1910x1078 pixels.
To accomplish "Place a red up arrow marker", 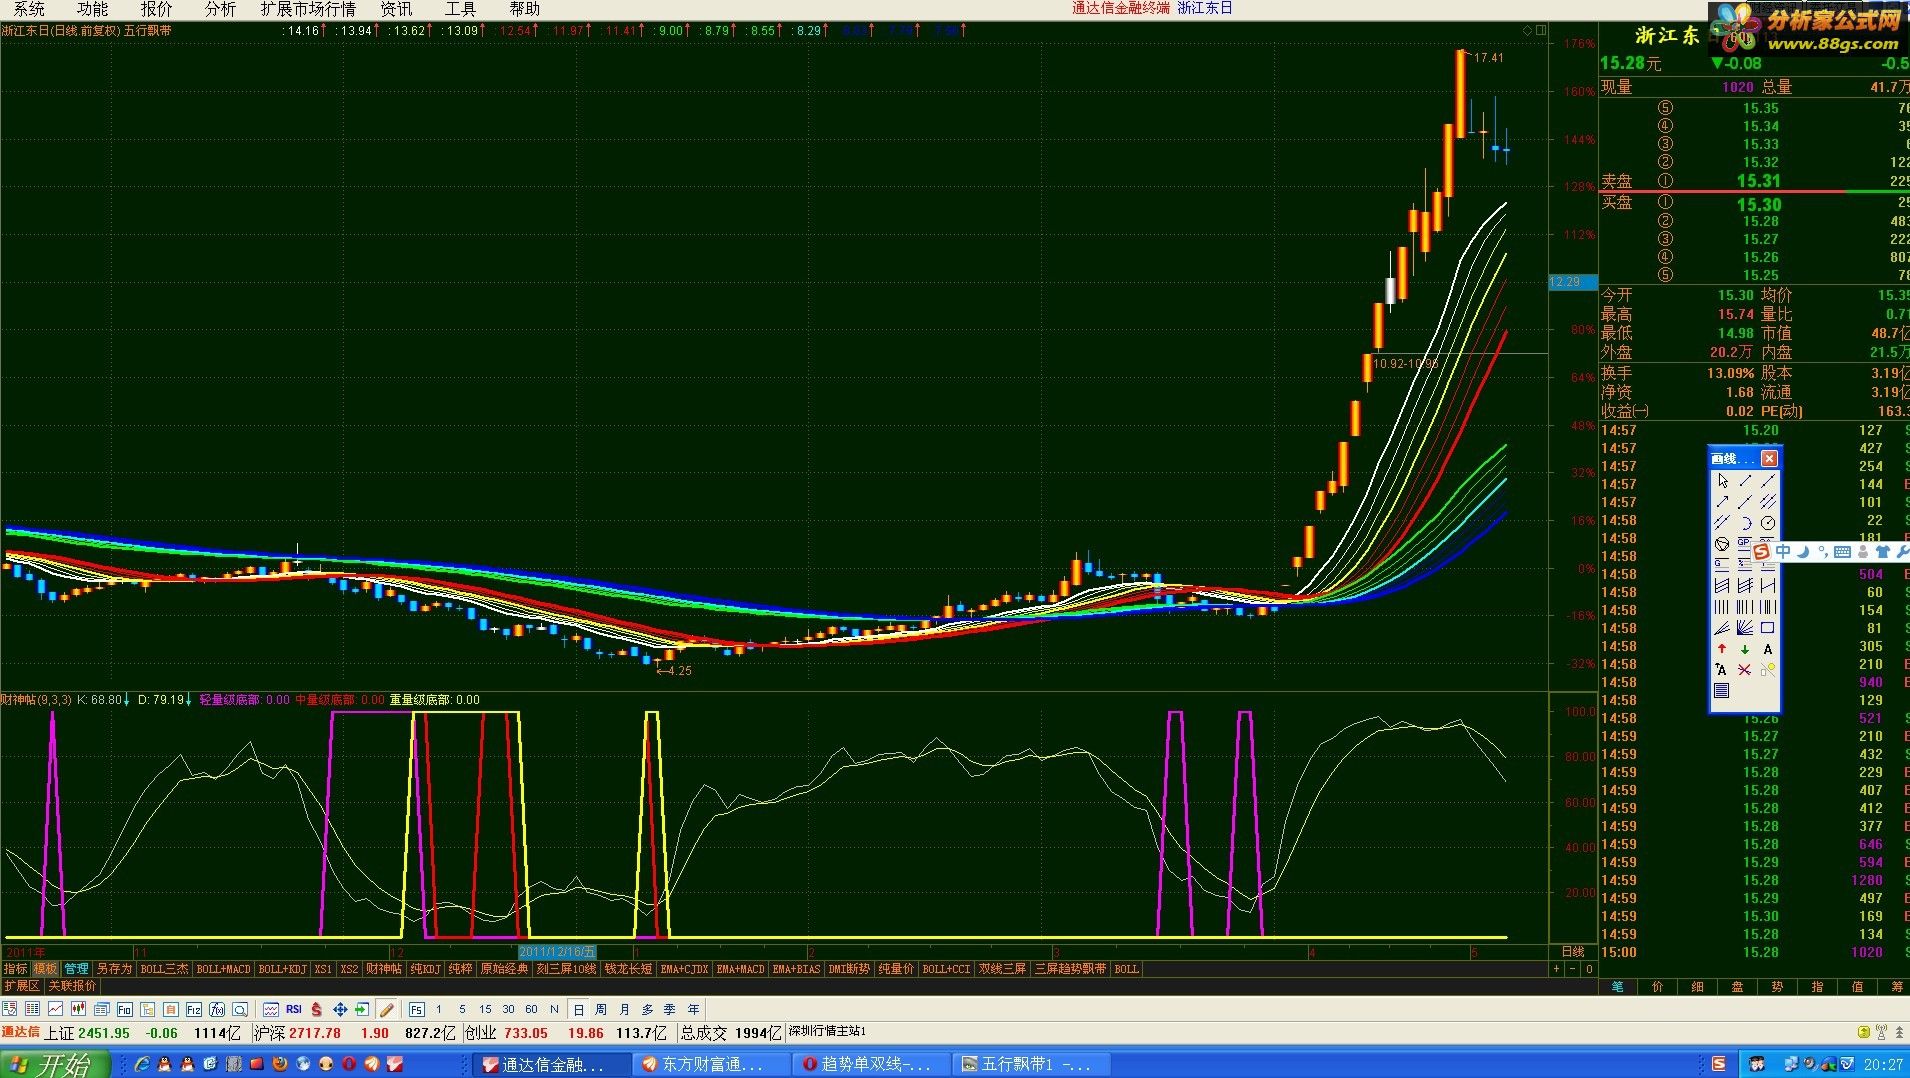I will pos(1722,649).
